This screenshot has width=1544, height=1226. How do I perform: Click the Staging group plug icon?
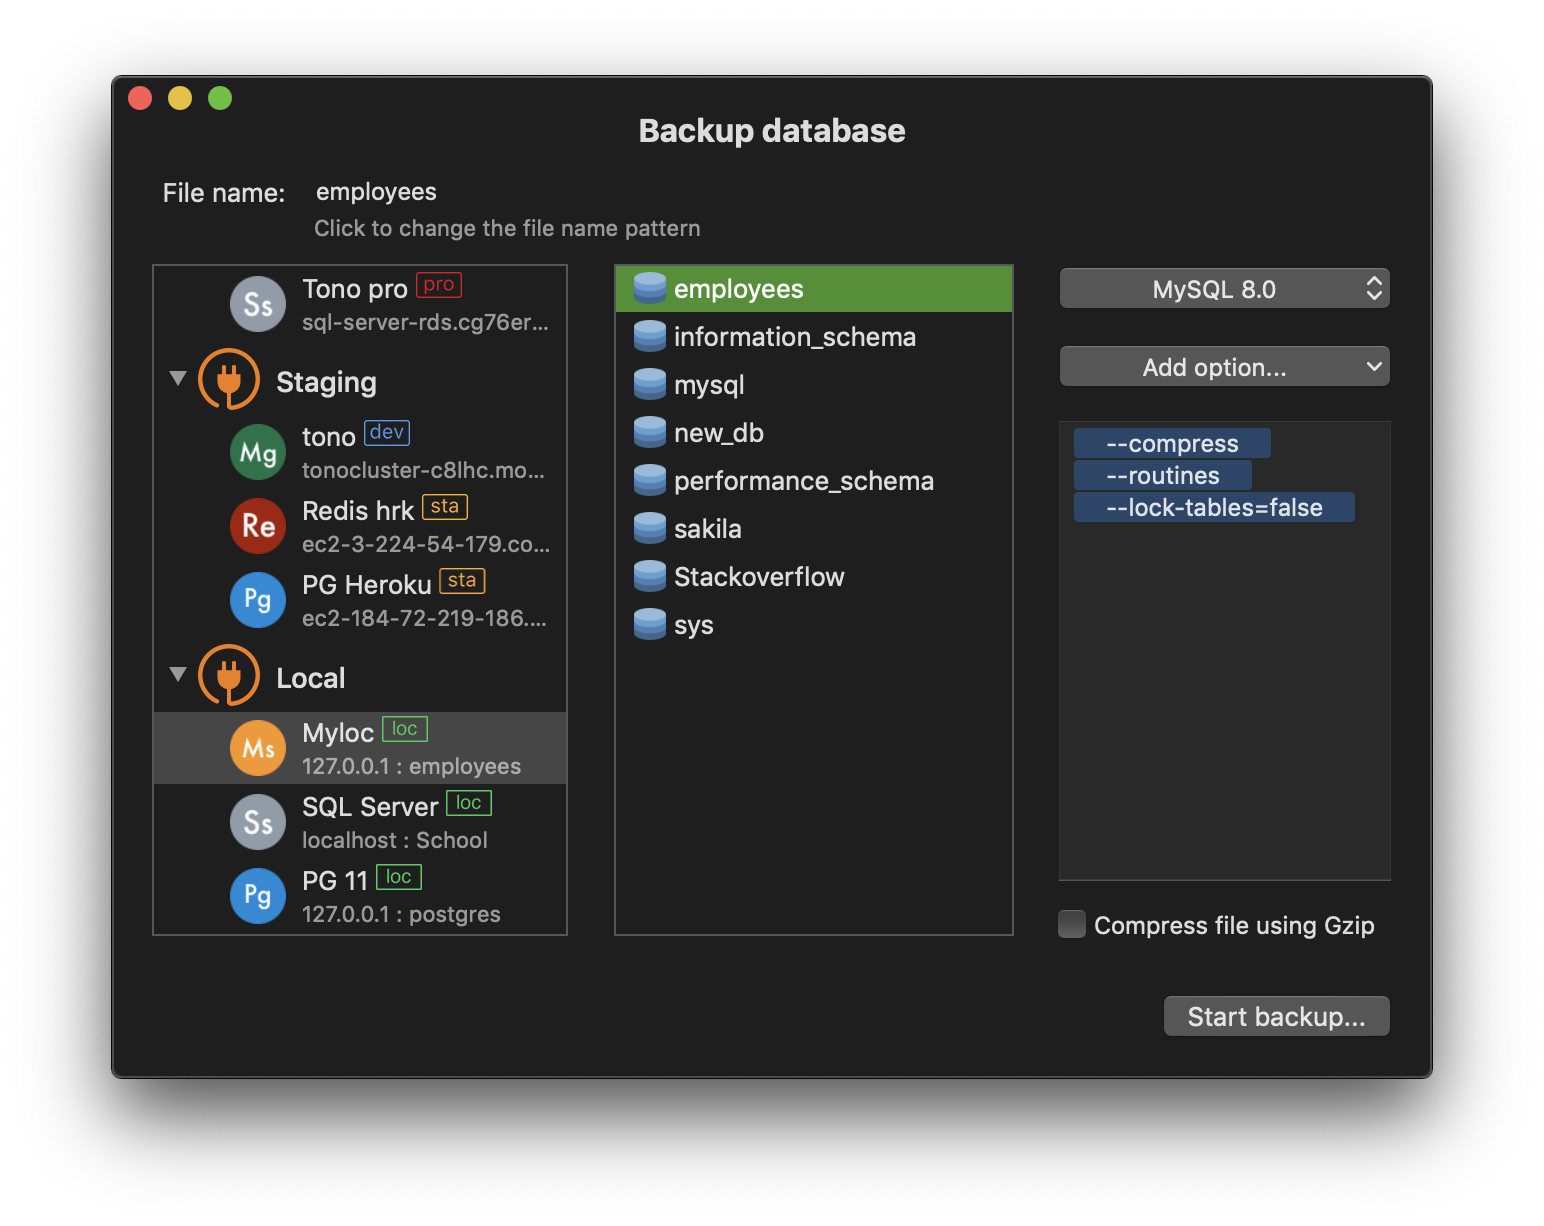pyautogui.click(x=229, y=379)
